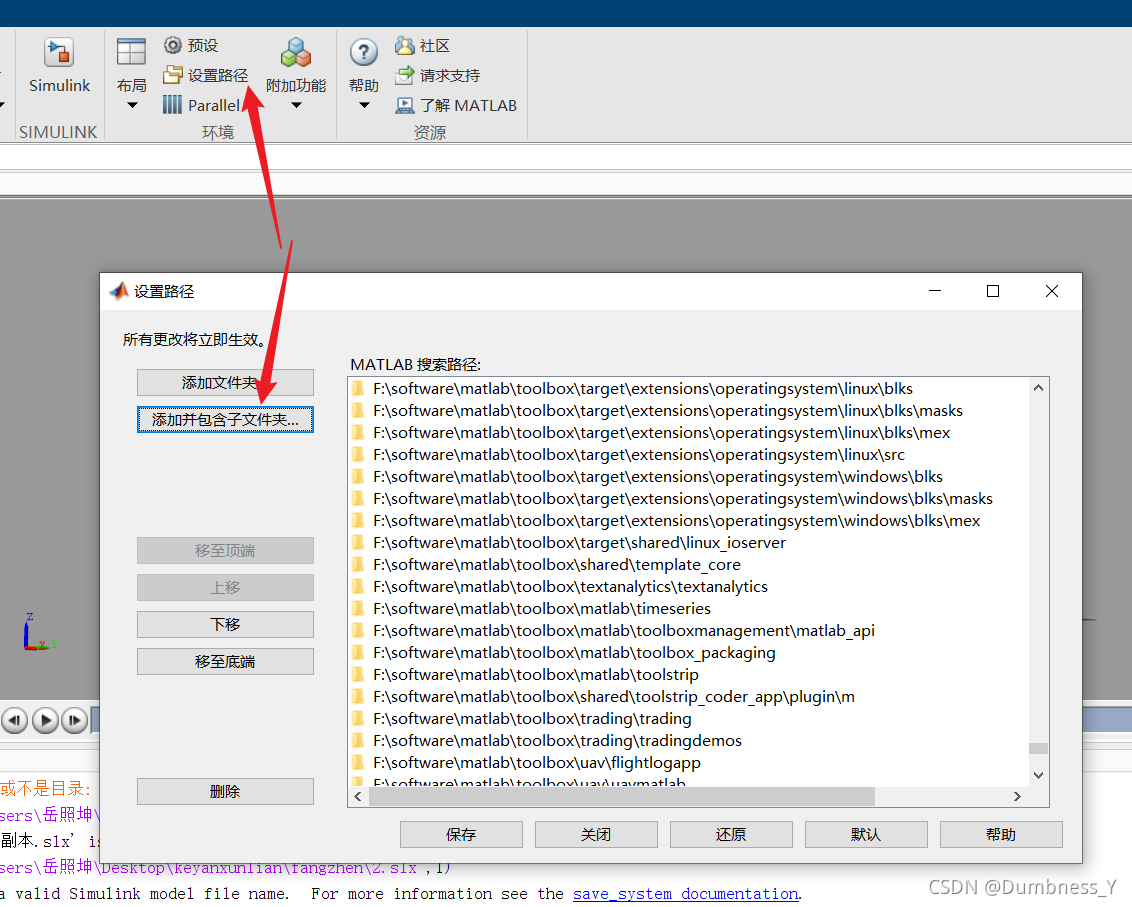
Task: Select path row shared\template_core
Action: click(x=689, y=565)
